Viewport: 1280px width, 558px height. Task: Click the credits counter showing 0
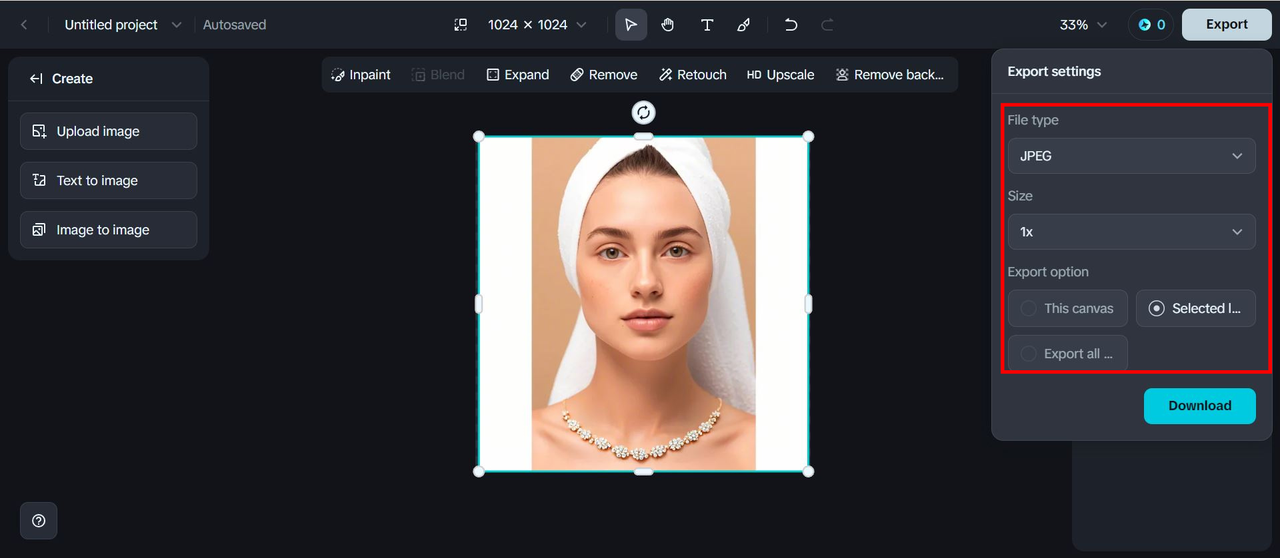pos(1151,25)
